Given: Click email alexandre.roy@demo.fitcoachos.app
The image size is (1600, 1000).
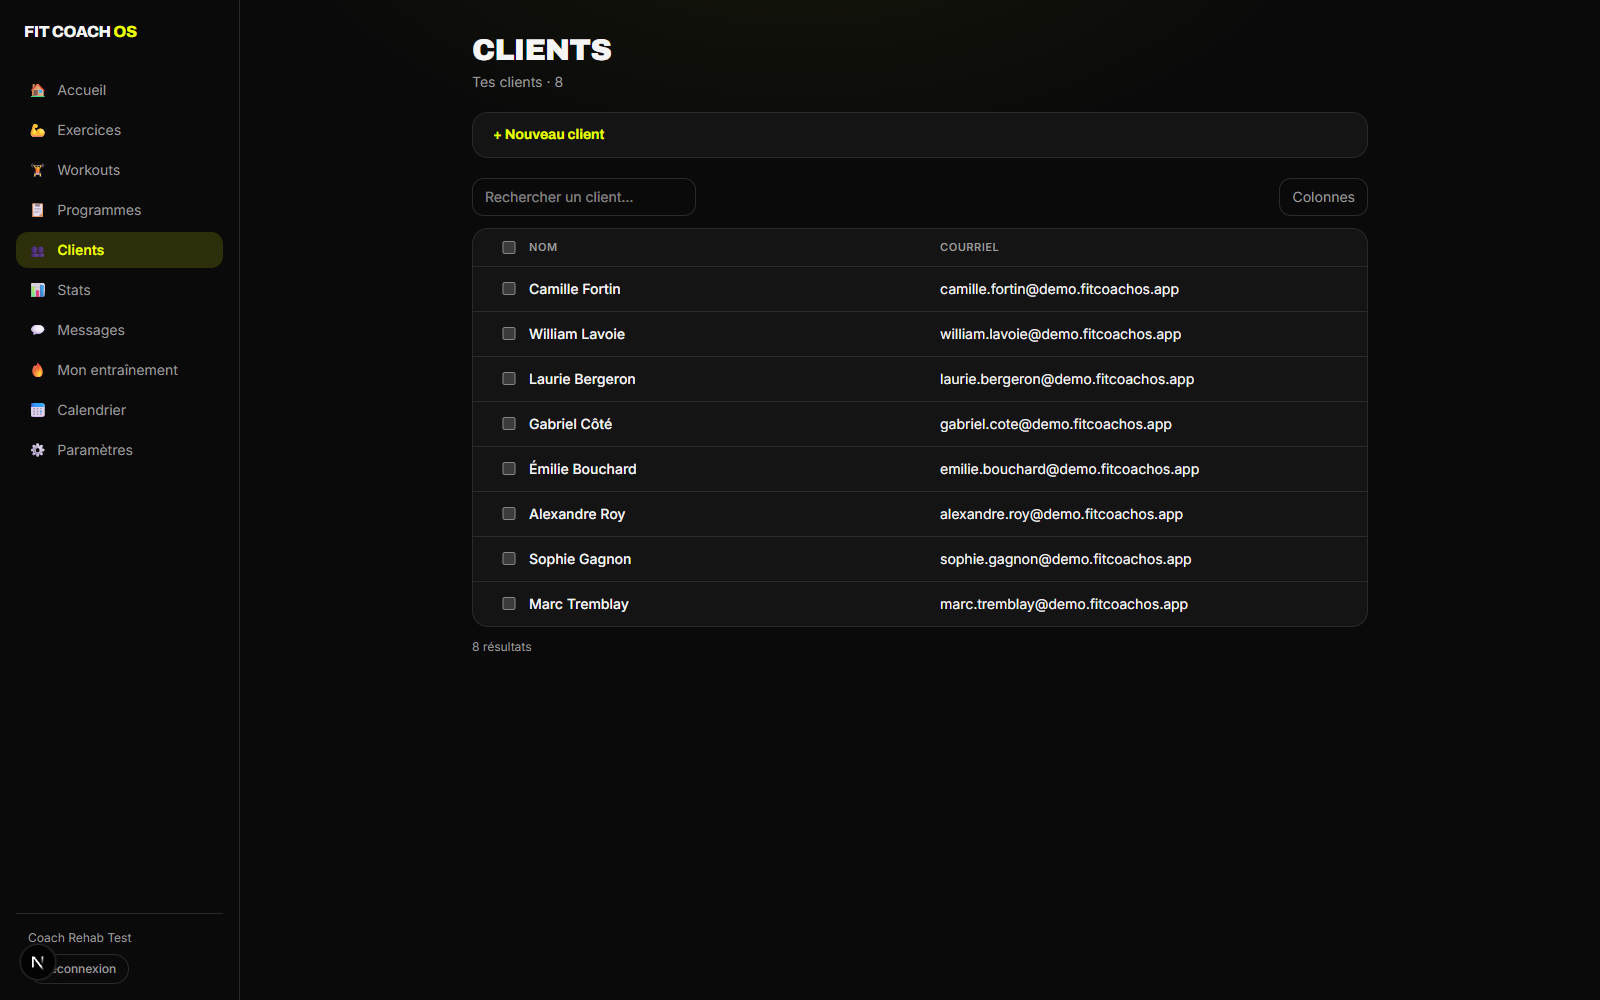Looking at the screenshot, I should tap(1061, 514).
